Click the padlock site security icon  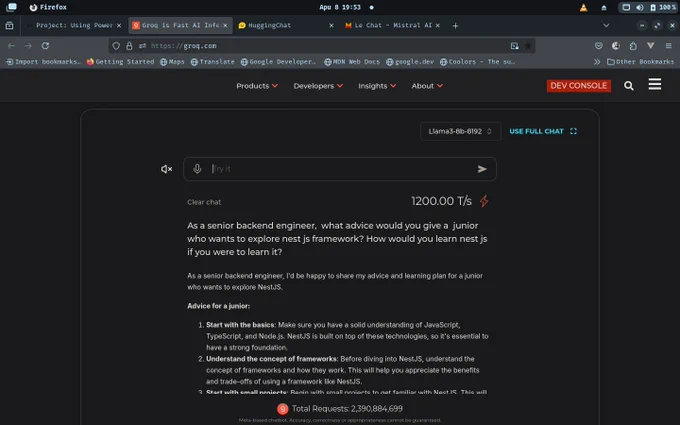(129, 46)
